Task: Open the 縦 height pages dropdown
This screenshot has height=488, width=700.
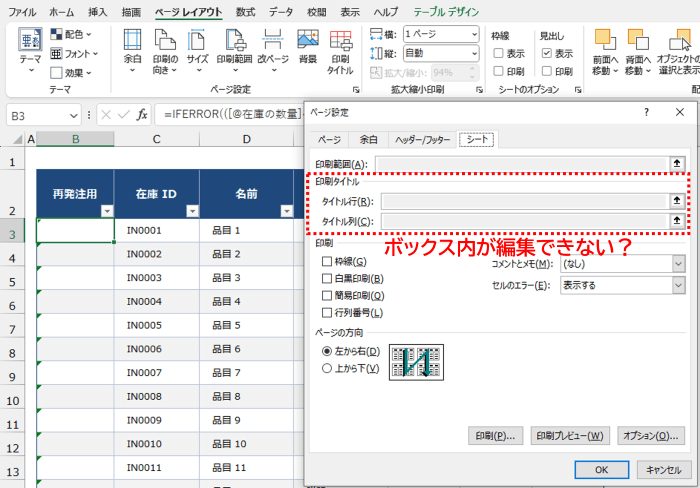Action: tap(474, 54)
